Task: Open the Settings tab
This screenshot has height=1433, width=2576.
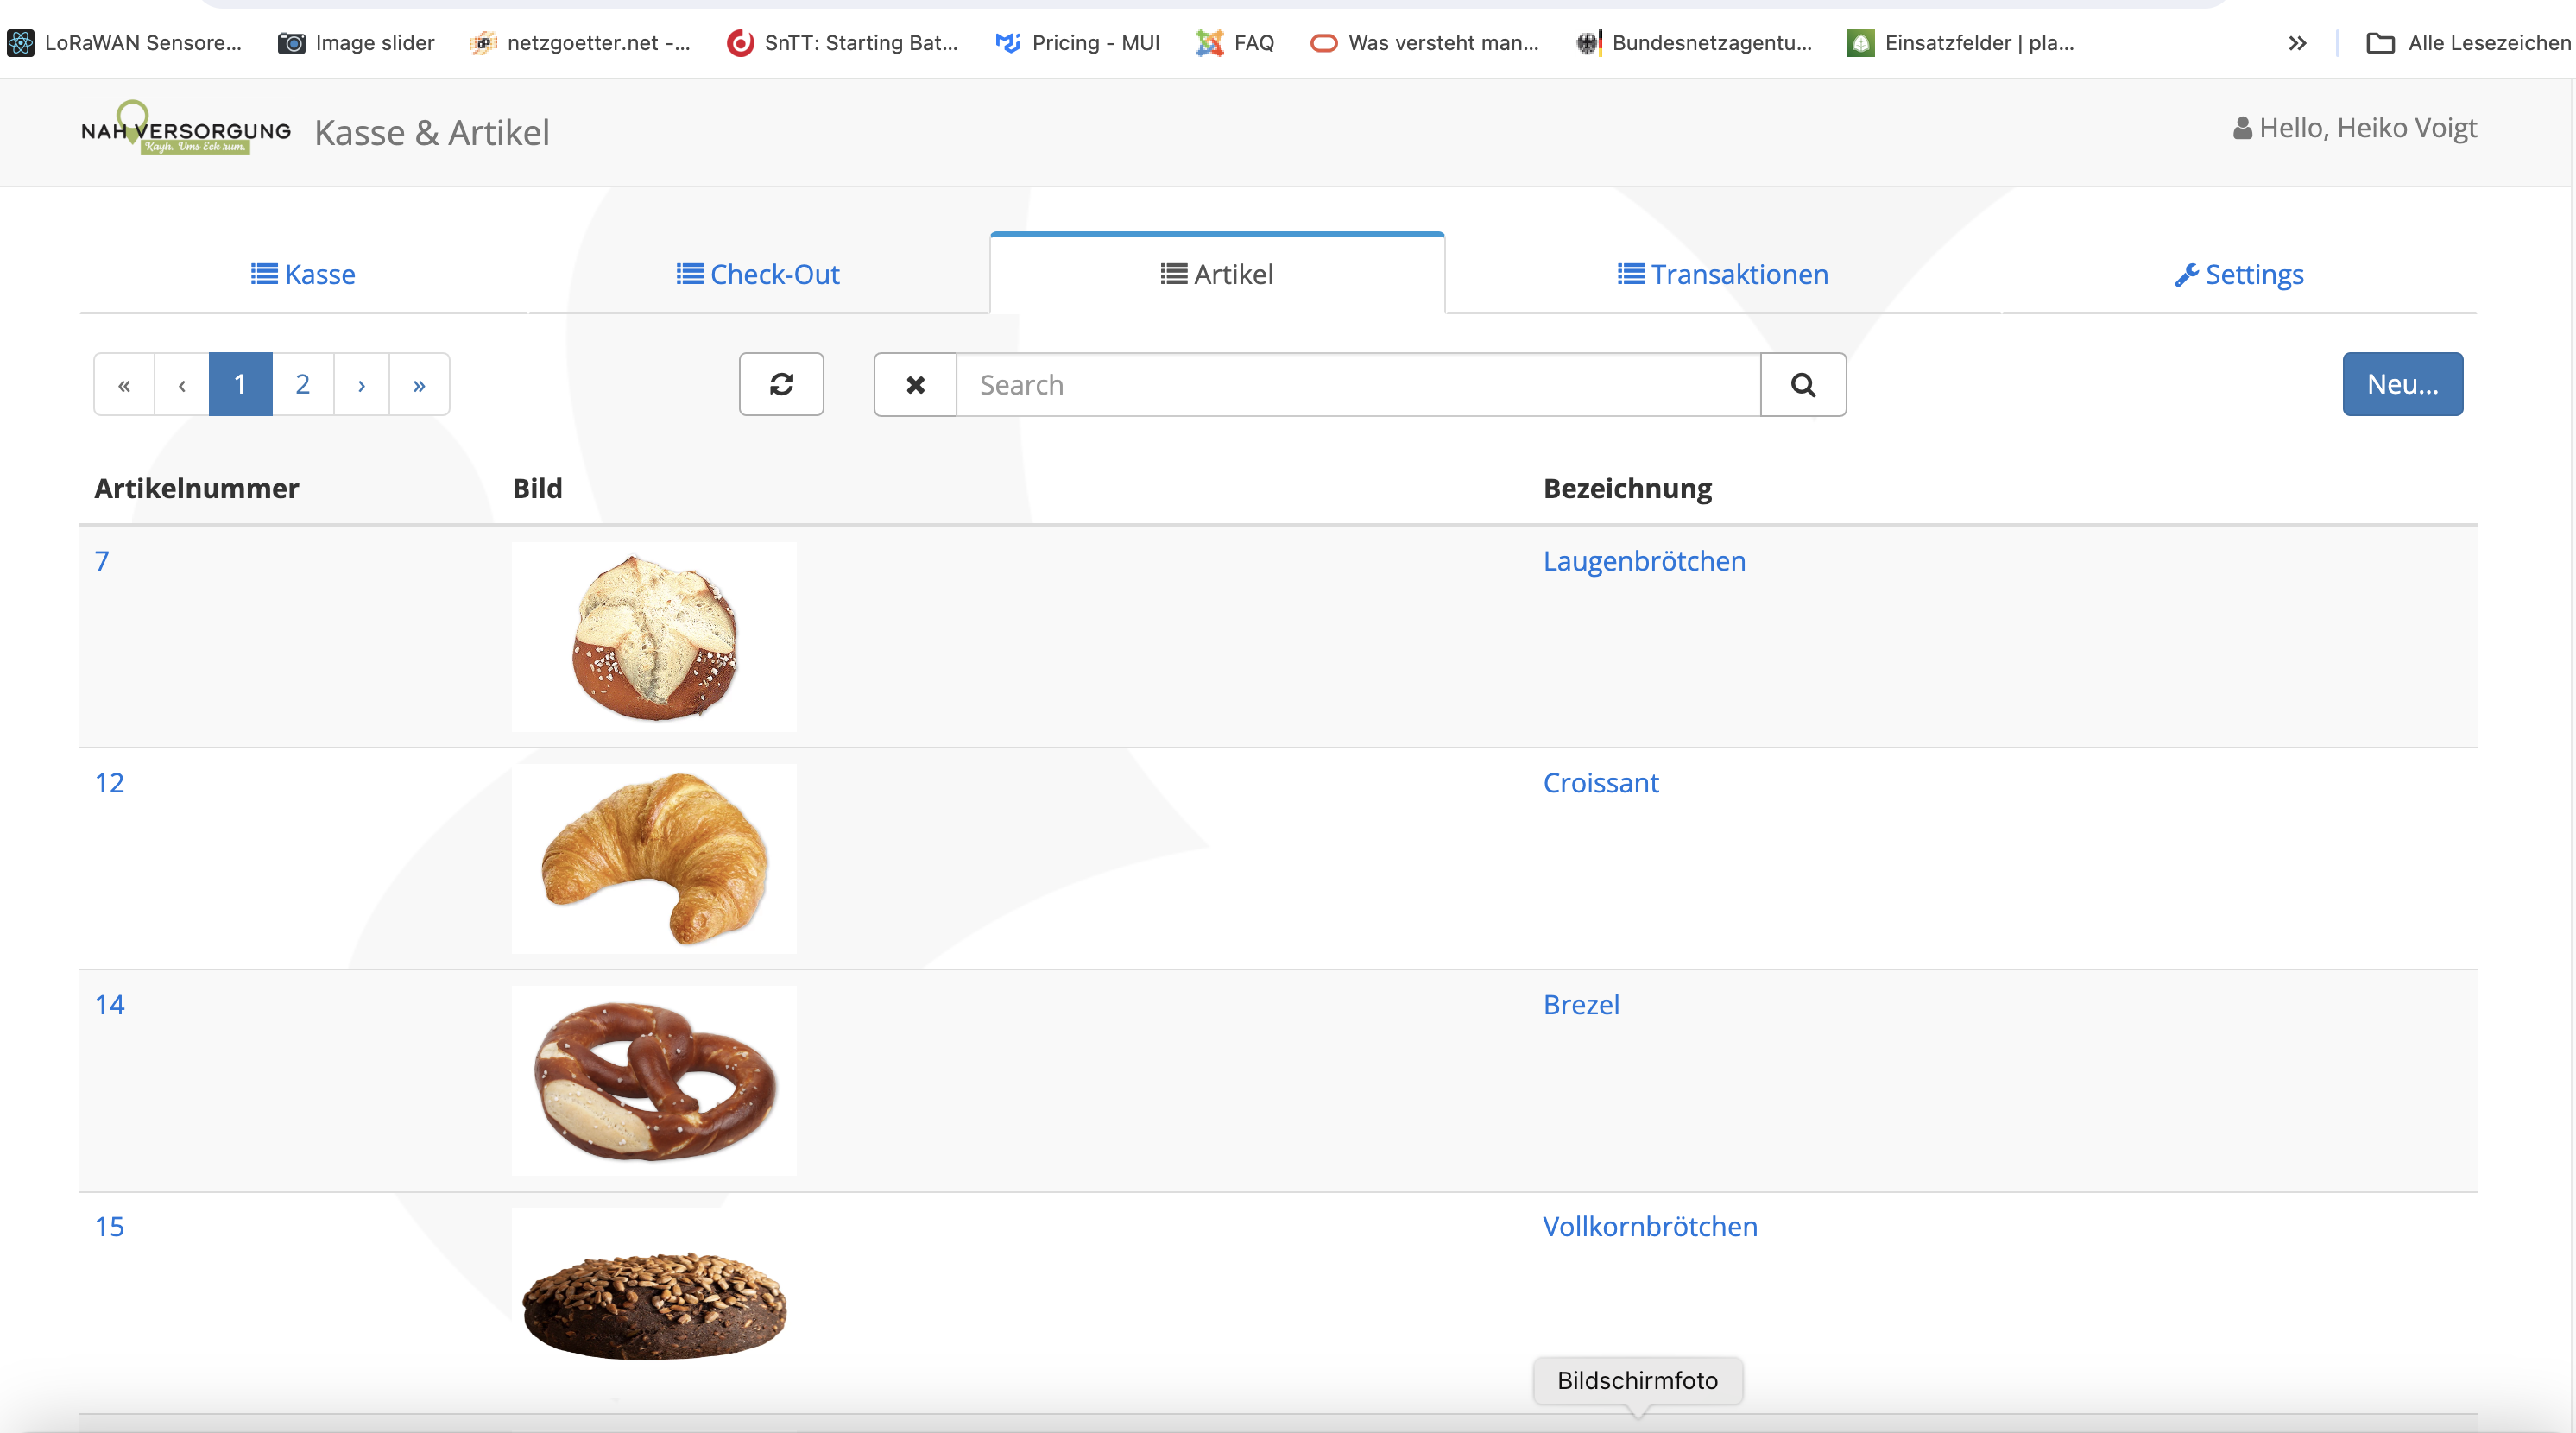Action: tap(2239, 274)
